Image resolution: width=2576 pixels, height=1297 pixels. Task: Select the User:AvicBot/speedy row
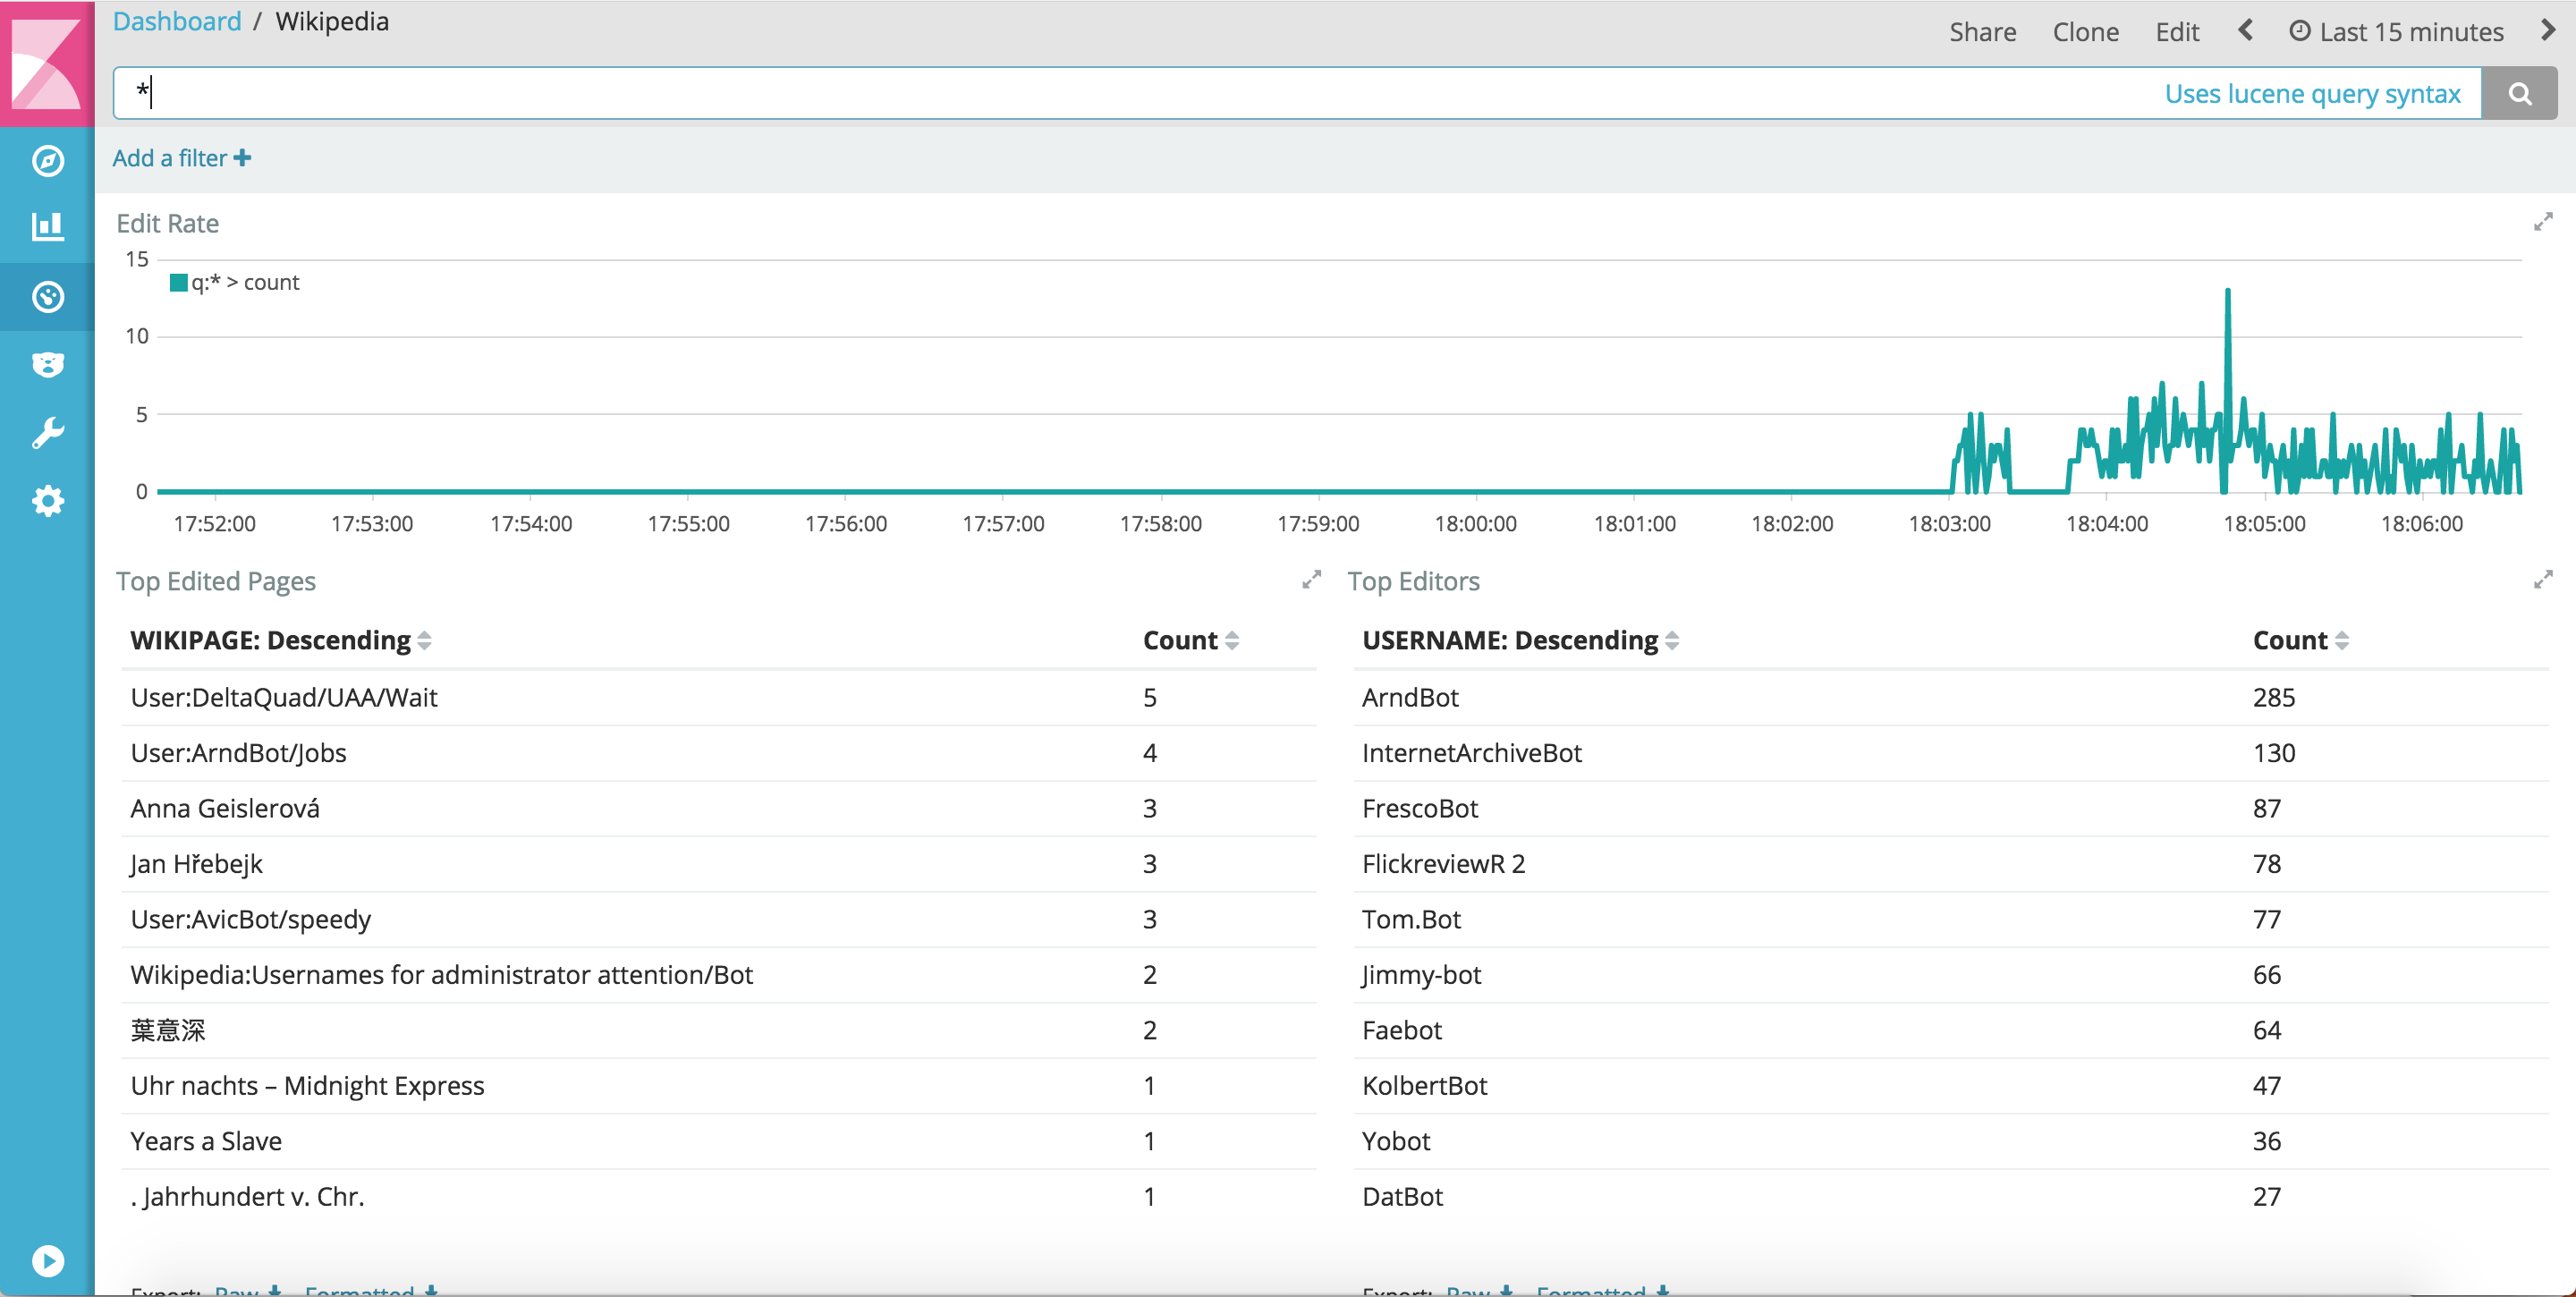pyautogui.click(x=719, y=919)
